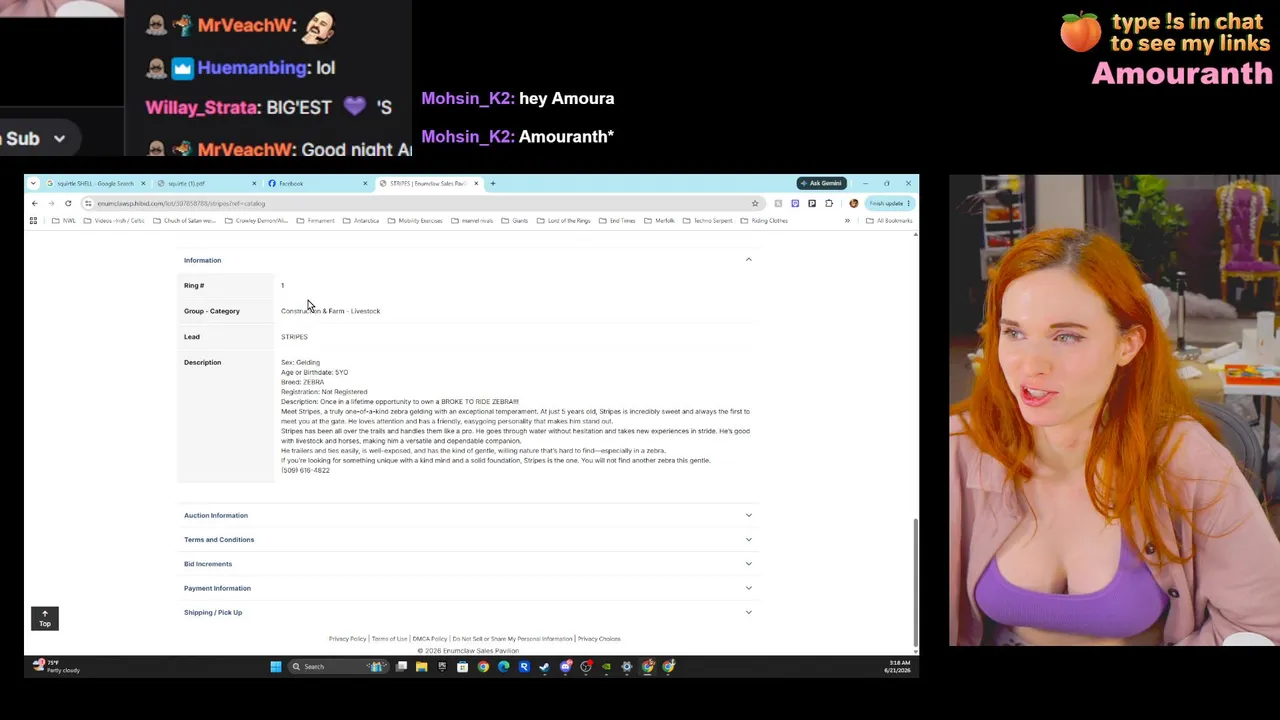This screenshot has width=1280, height=720.
Task: Open the weather widget showing 75°F
Action: 56,666
